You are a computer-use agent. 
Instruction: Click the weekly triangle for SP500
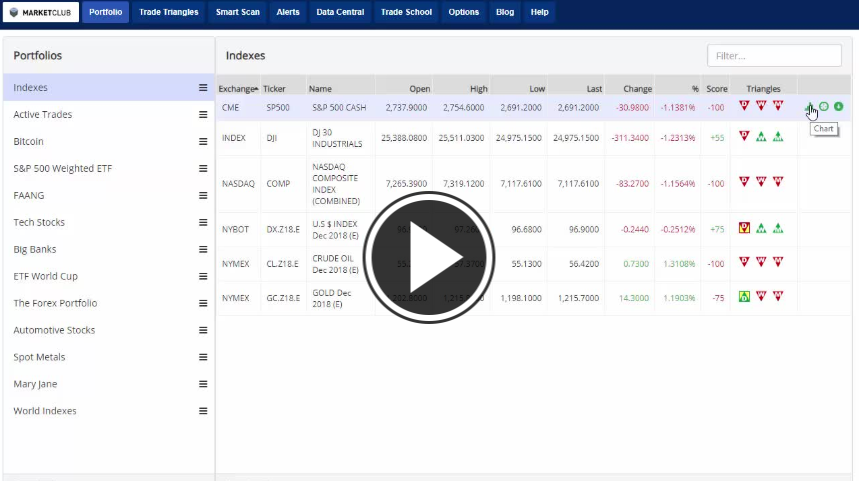761,105
